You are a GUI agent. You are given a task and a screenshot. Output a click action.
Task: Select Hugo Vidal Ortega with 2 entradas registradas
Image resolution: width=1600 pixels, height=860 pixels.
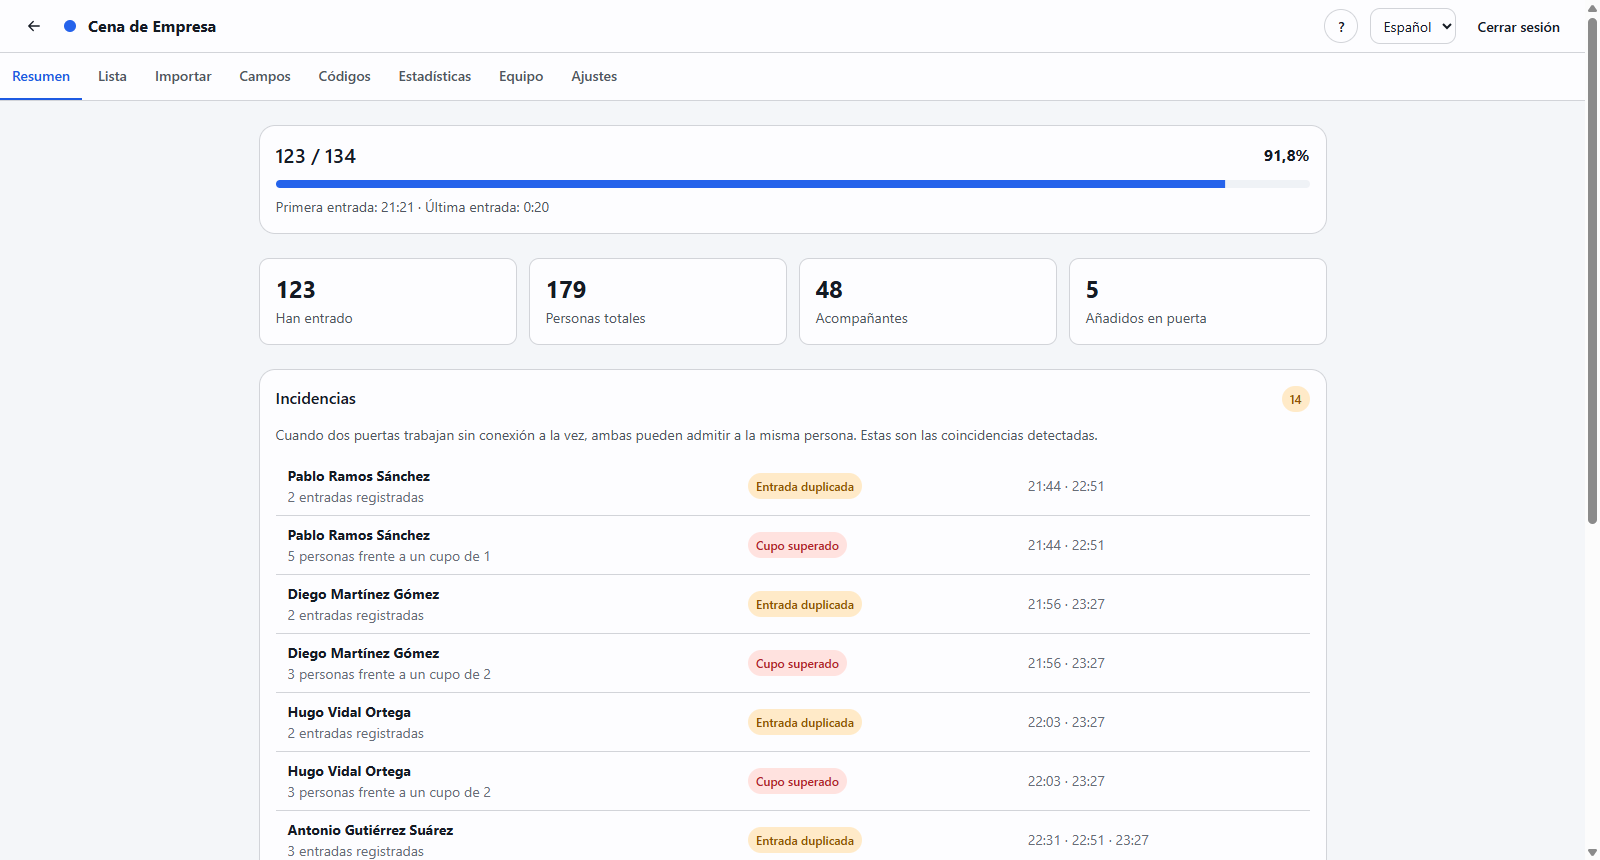pos(793,722)
